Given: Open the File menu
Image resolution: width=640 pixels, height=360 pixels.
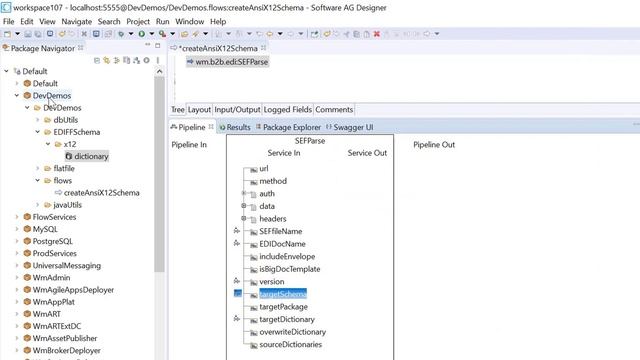Looking at the screenshot, I should (x=8, y=22).
